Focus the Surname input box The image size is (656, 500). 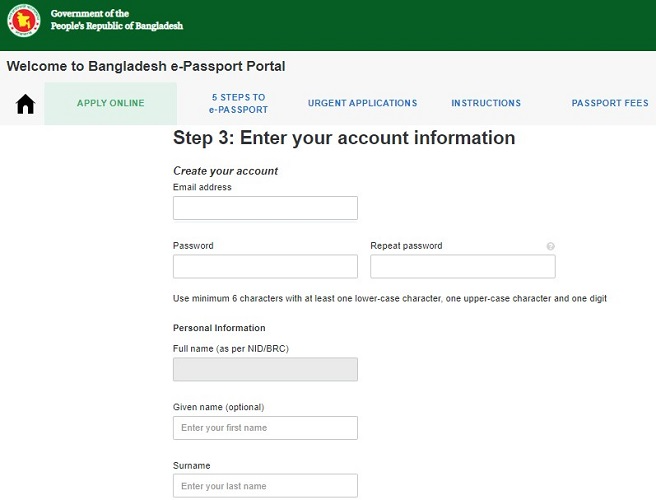265,486
